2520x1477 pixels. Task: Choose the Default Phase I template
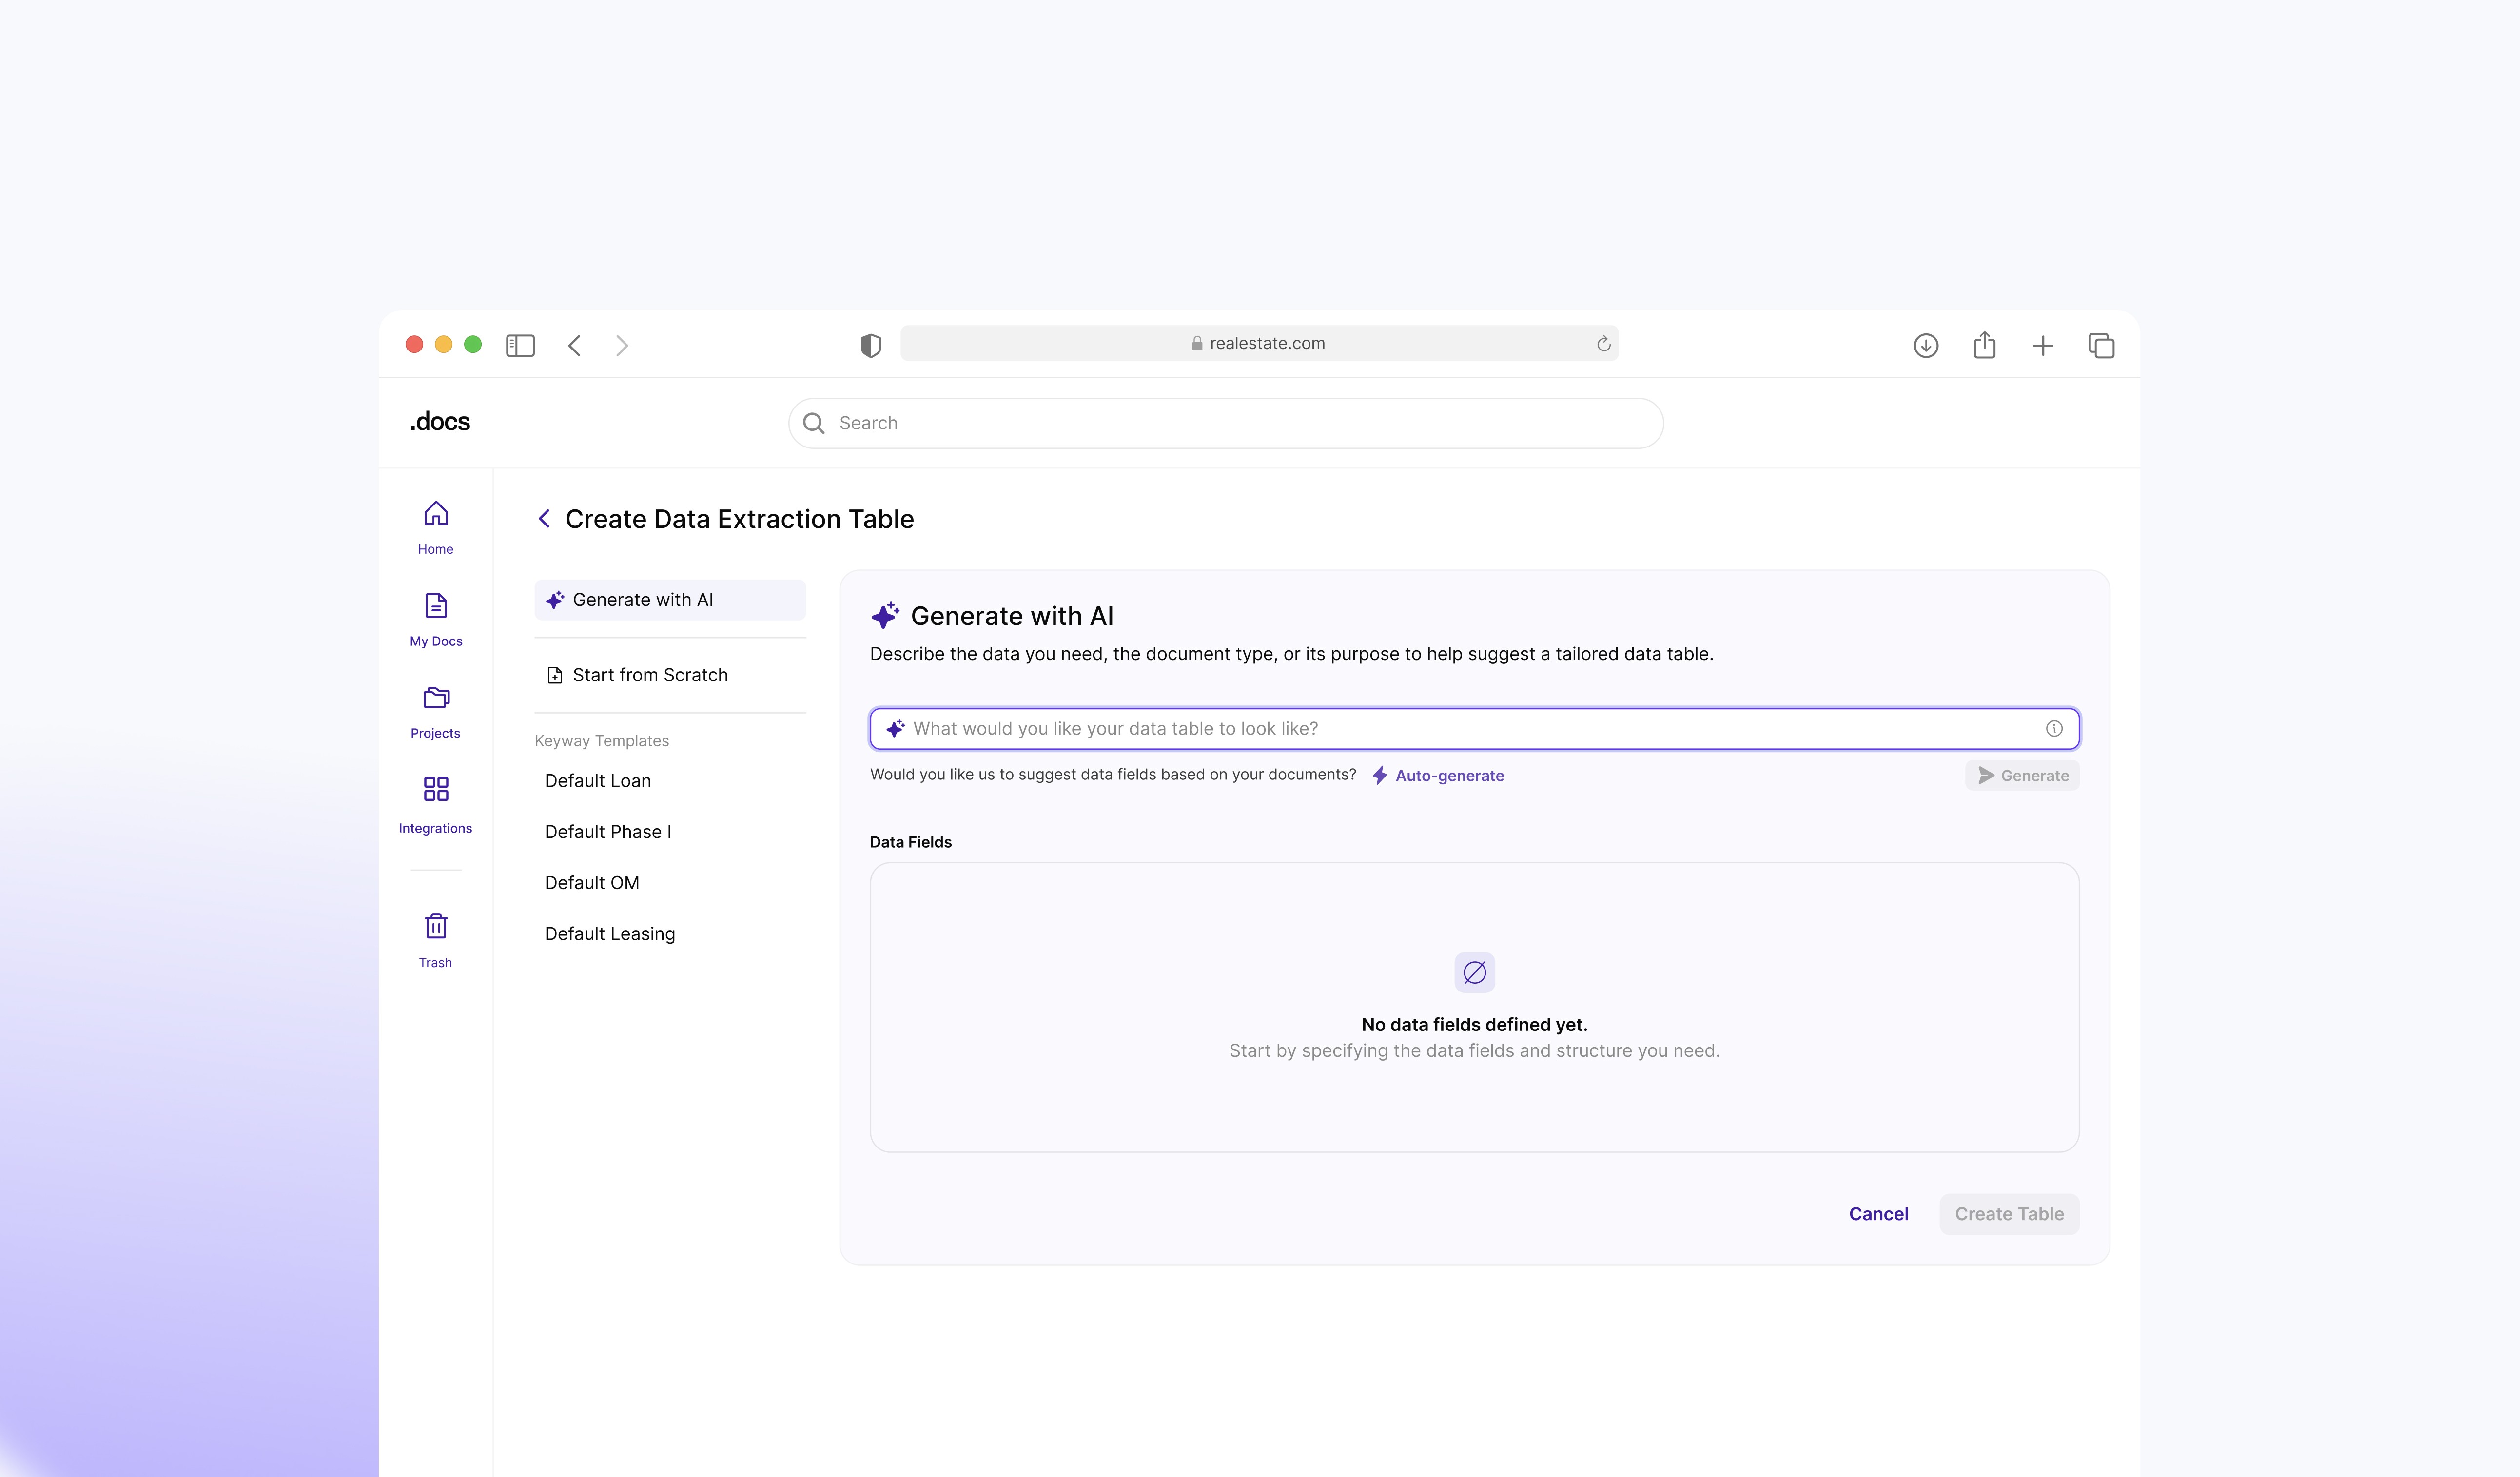coord(607,832)
